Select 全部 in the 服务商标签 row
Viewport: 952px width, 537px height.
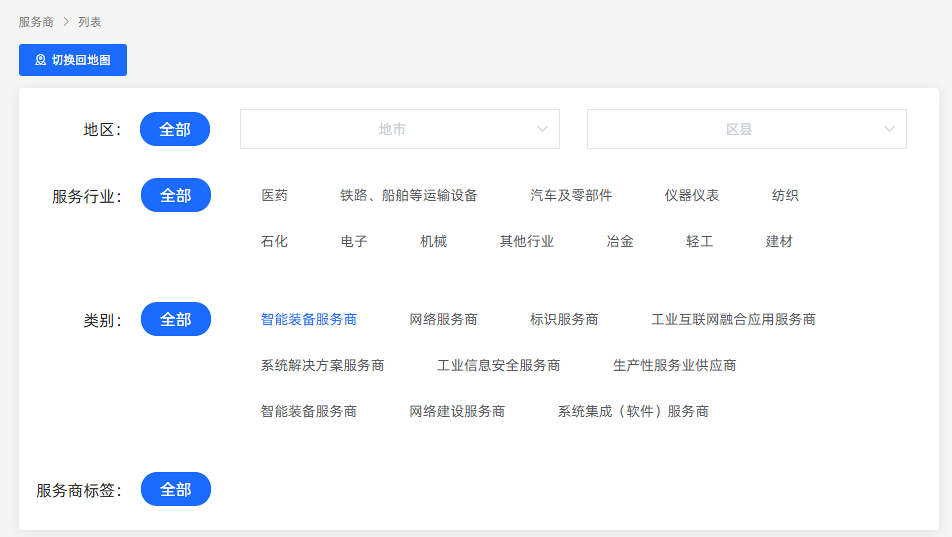(176, 489)
